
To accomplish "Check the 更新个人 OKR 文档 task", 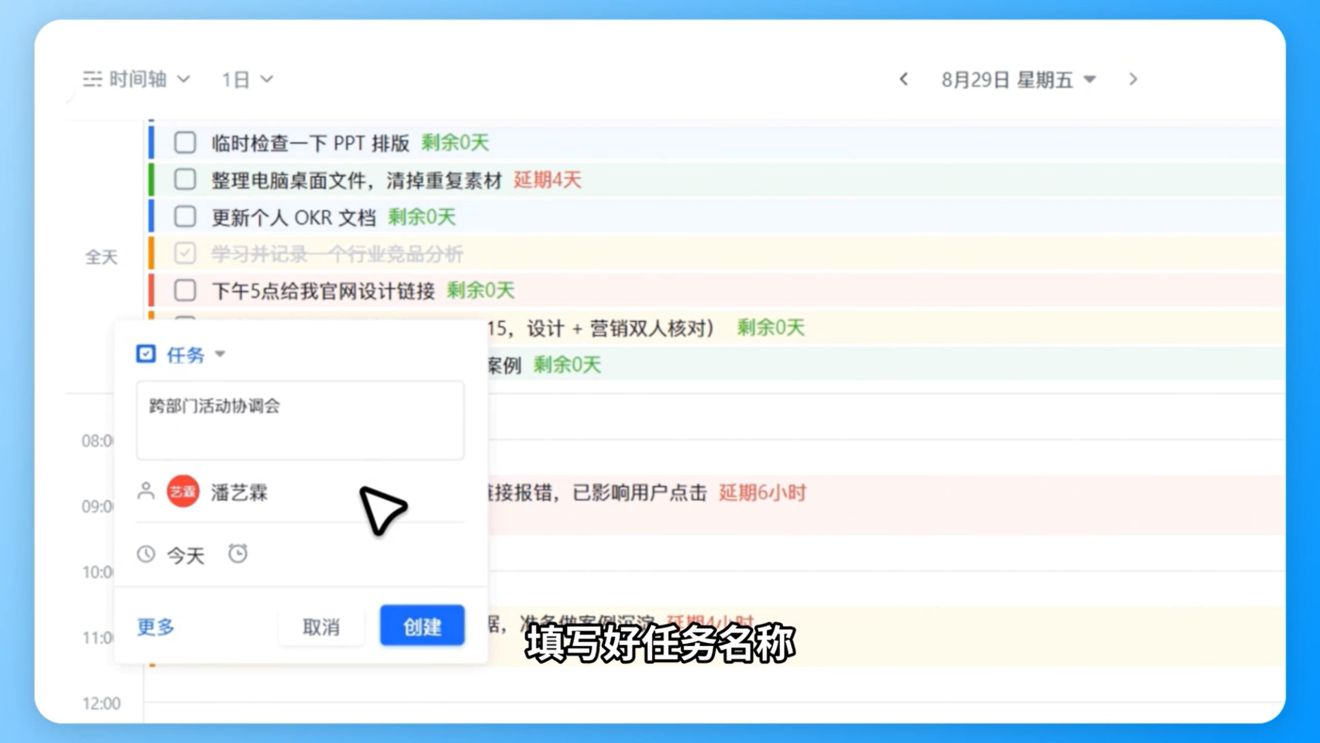I will coord(185,216).
